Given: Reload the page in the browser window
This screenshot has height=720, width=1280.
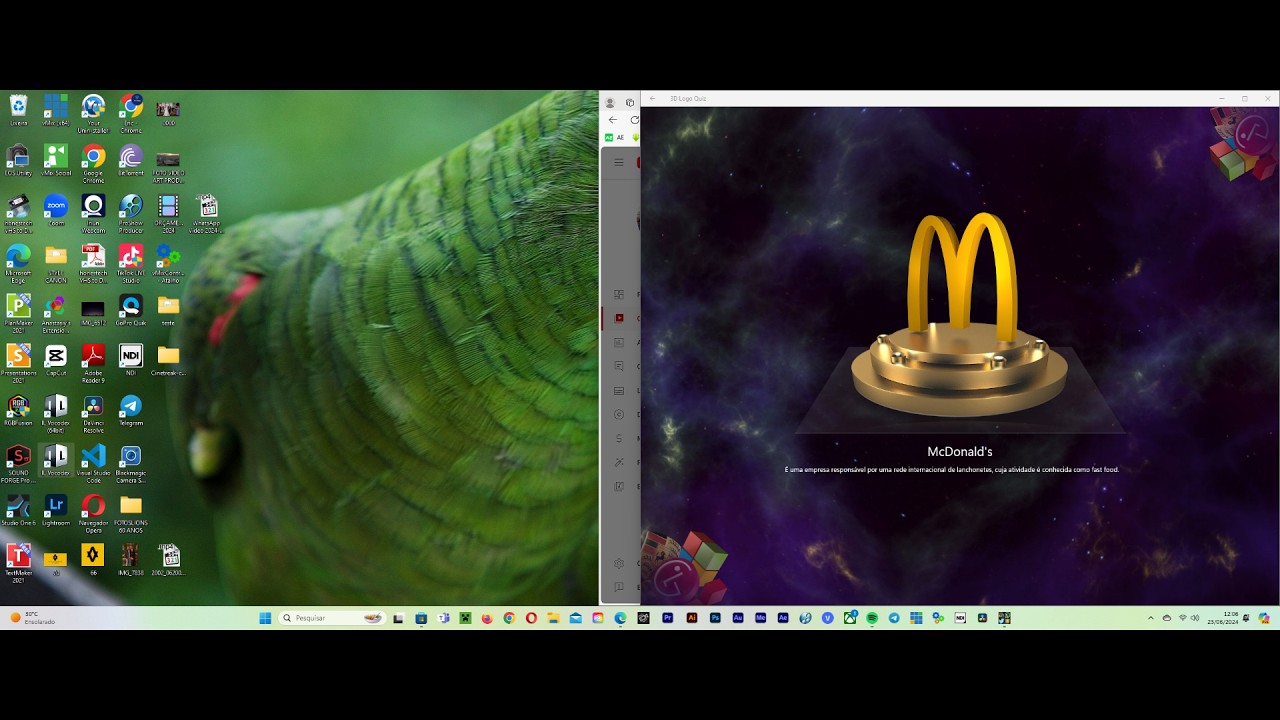Looking at the screenshot, I should pos(634,120).
